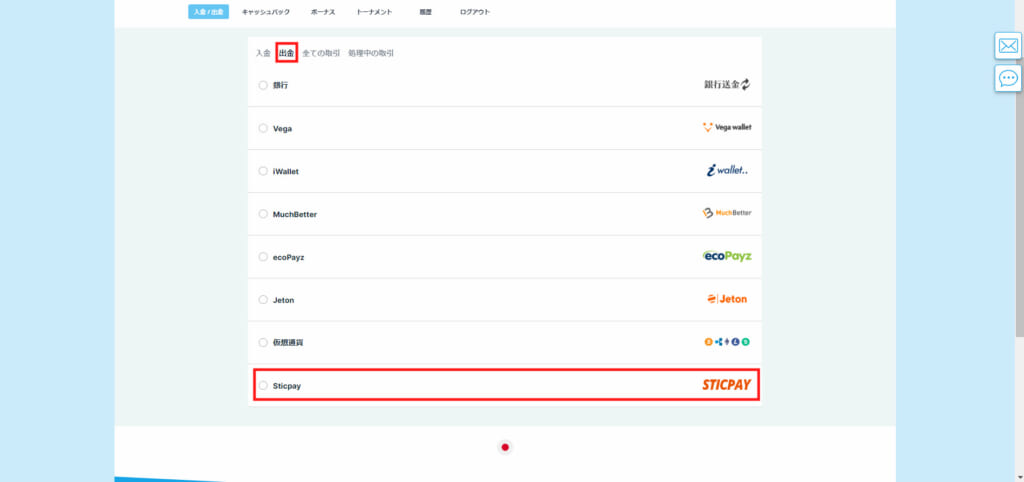Click the Japan flag icon
Screen dimensions: 1024x482
505,447
